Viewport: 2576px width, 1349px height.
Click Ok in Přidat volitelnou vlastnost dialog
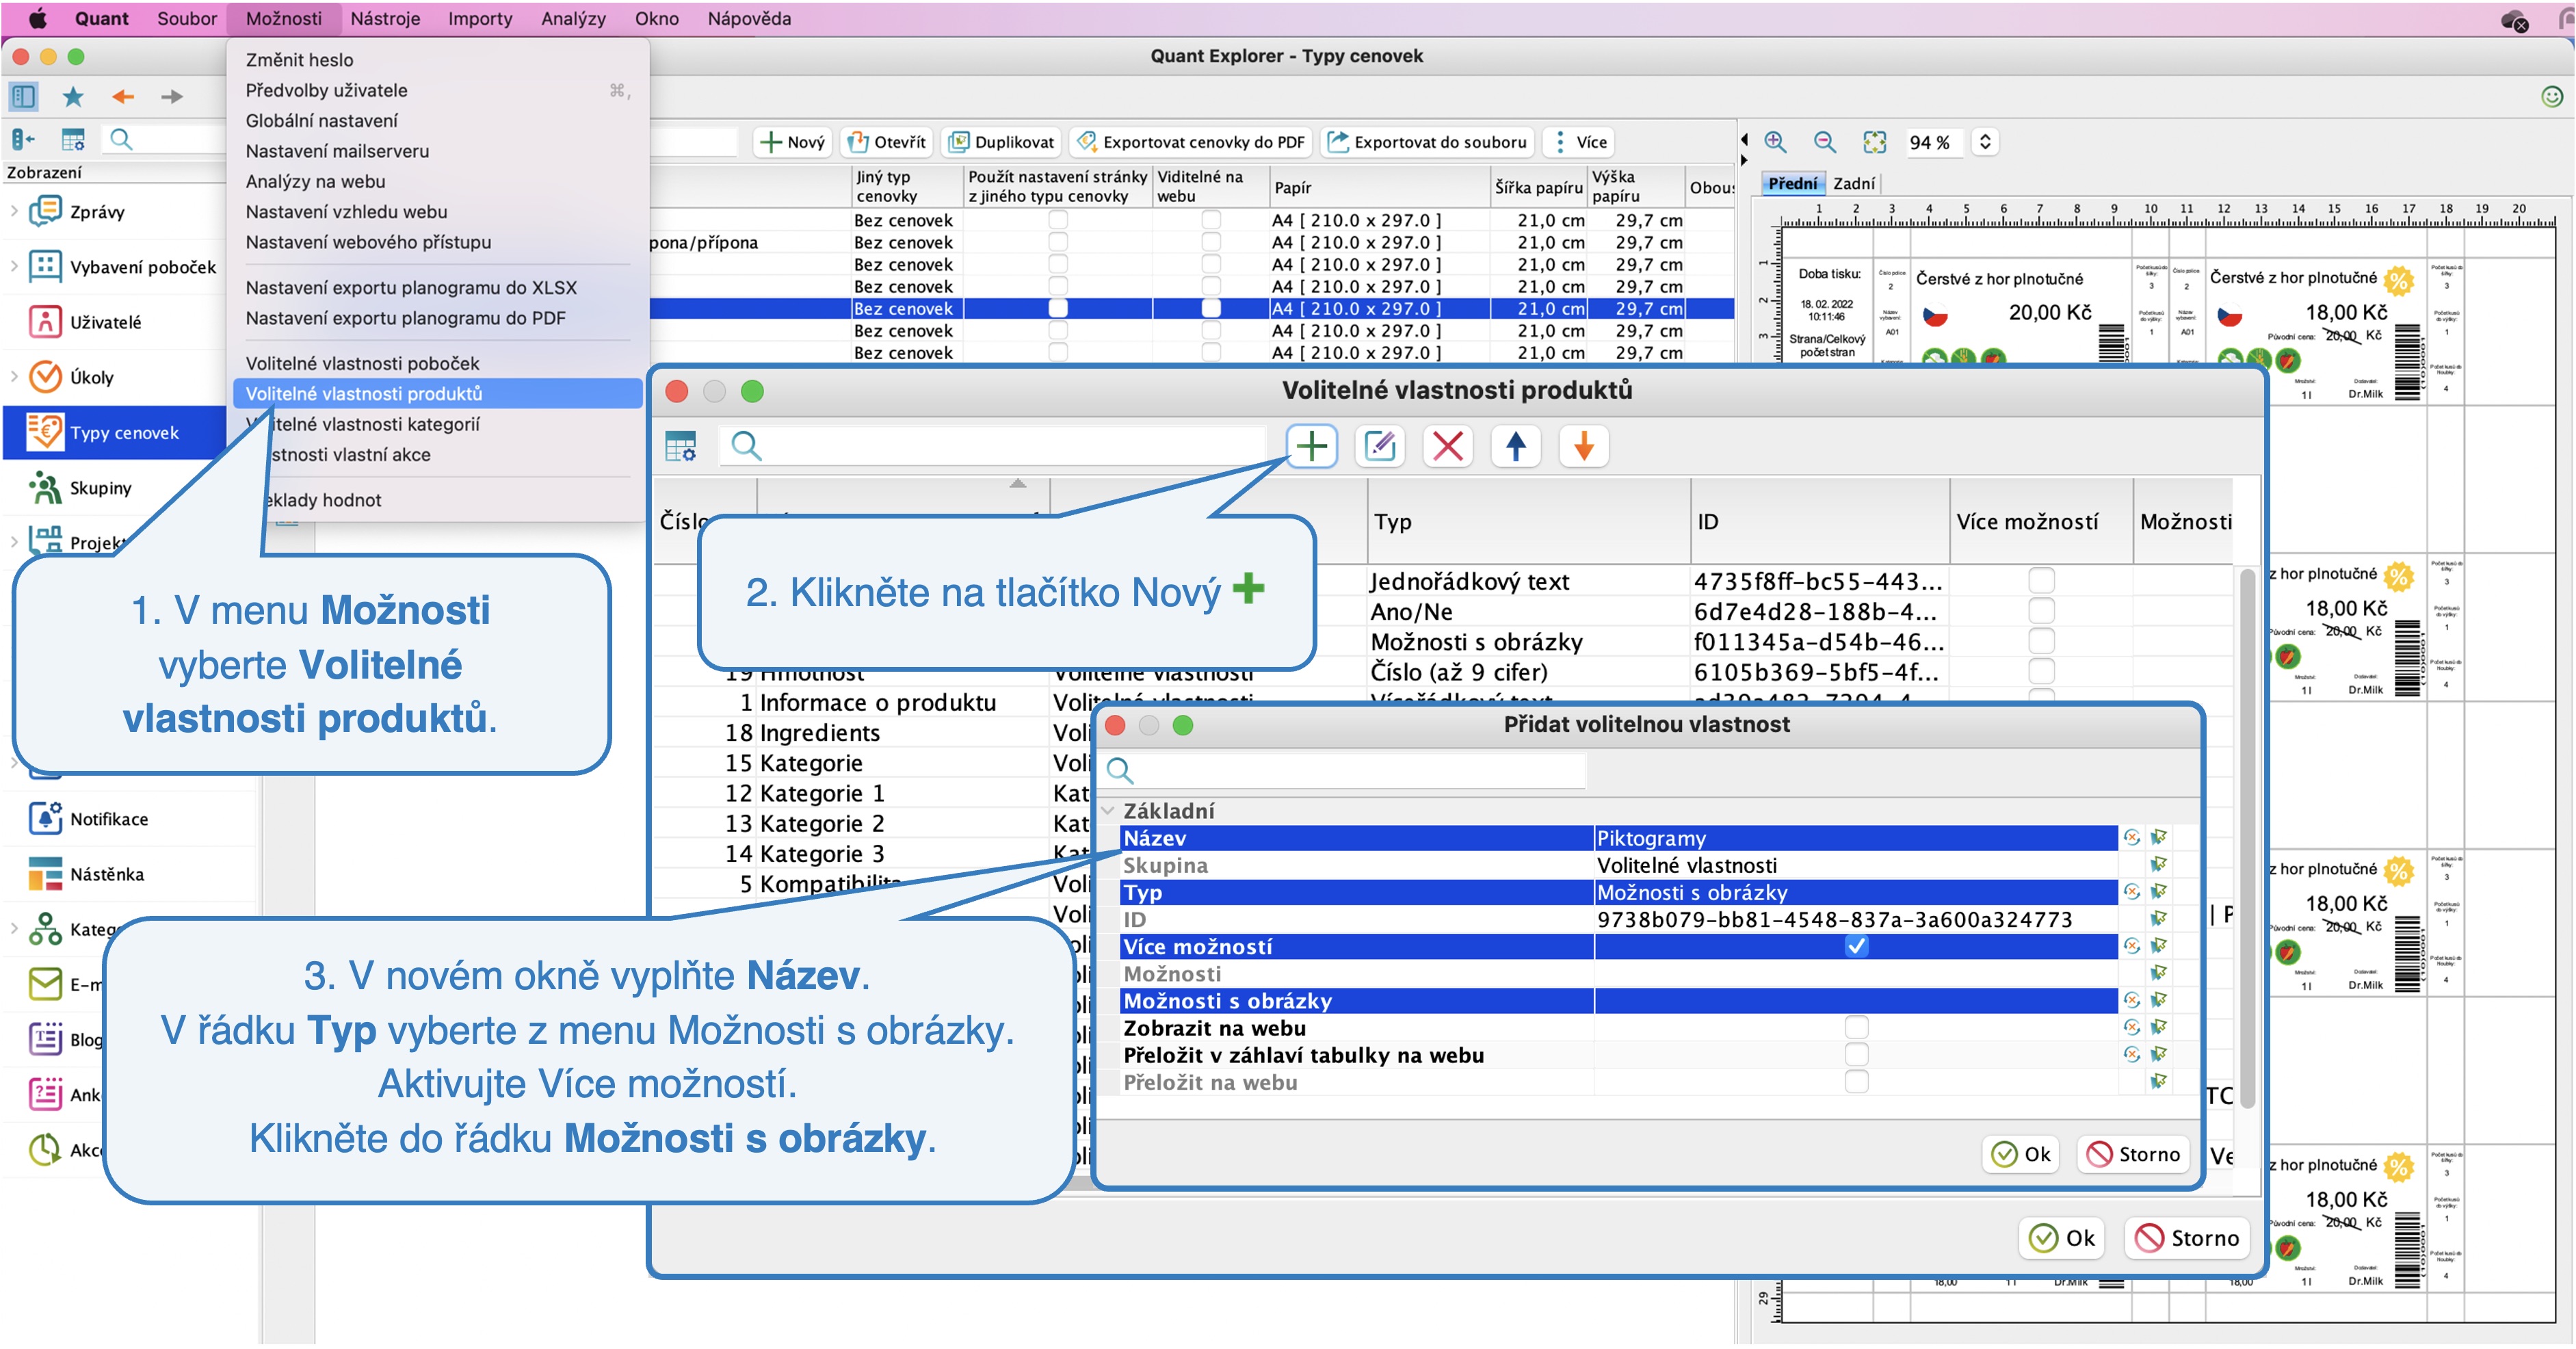(2021, 1155)
